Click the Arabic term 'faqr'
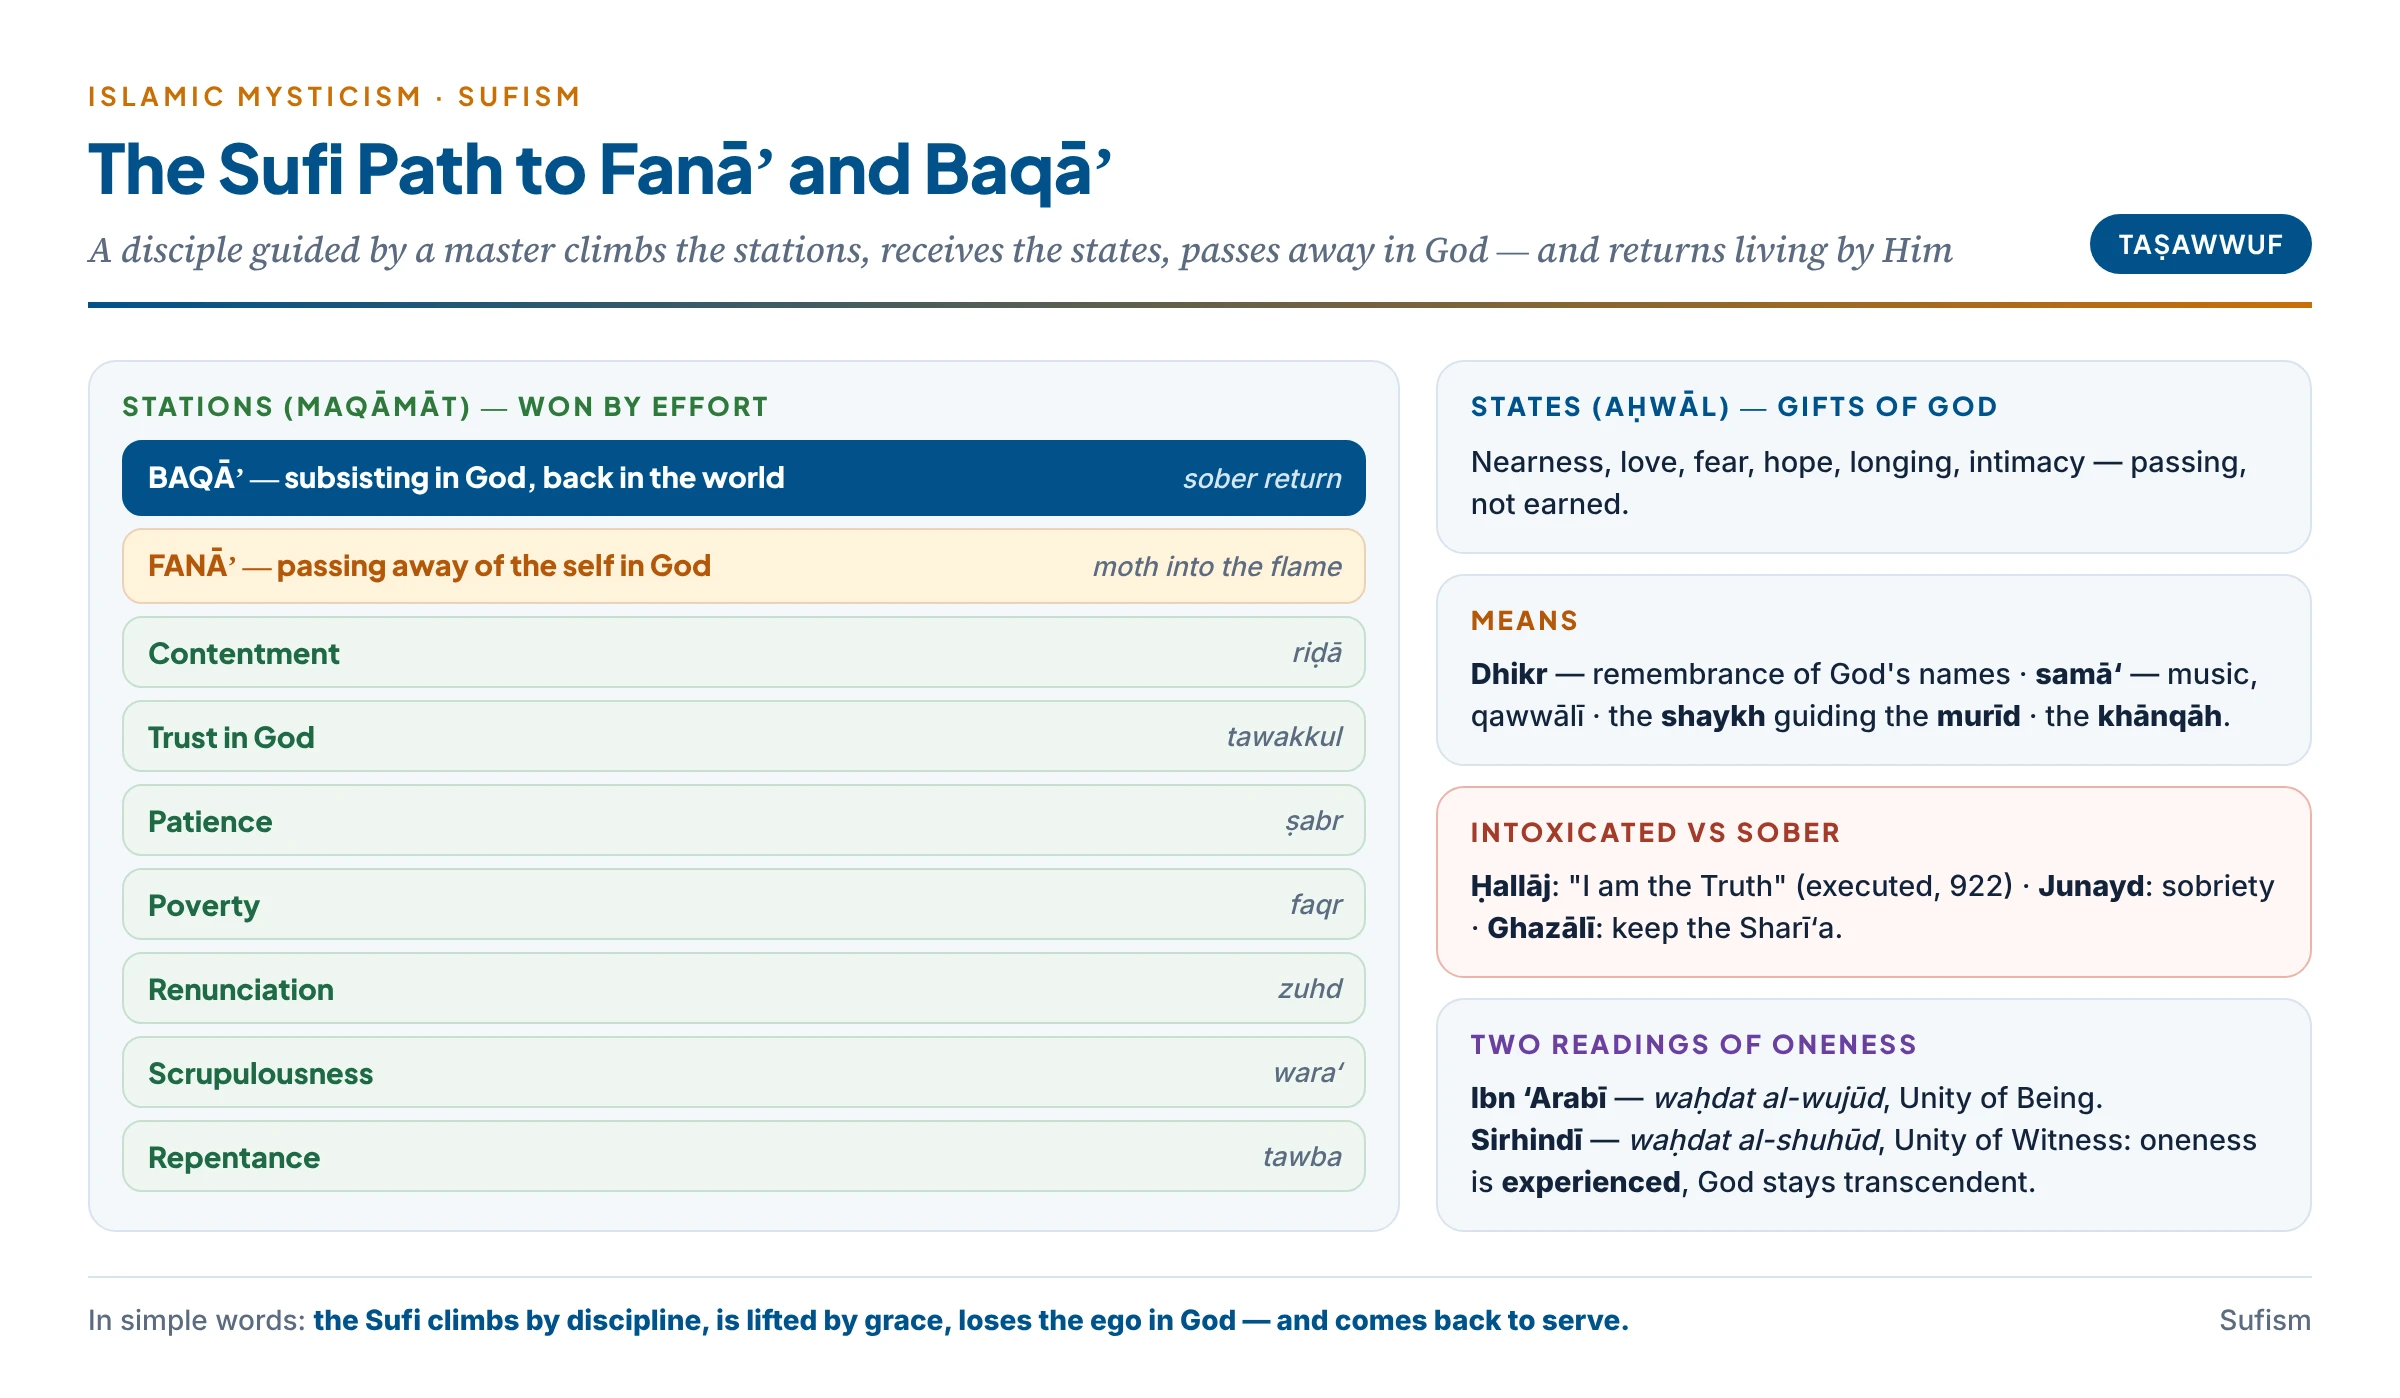The width and height of the screenshot is (2400, 1398). (1316, 905)
